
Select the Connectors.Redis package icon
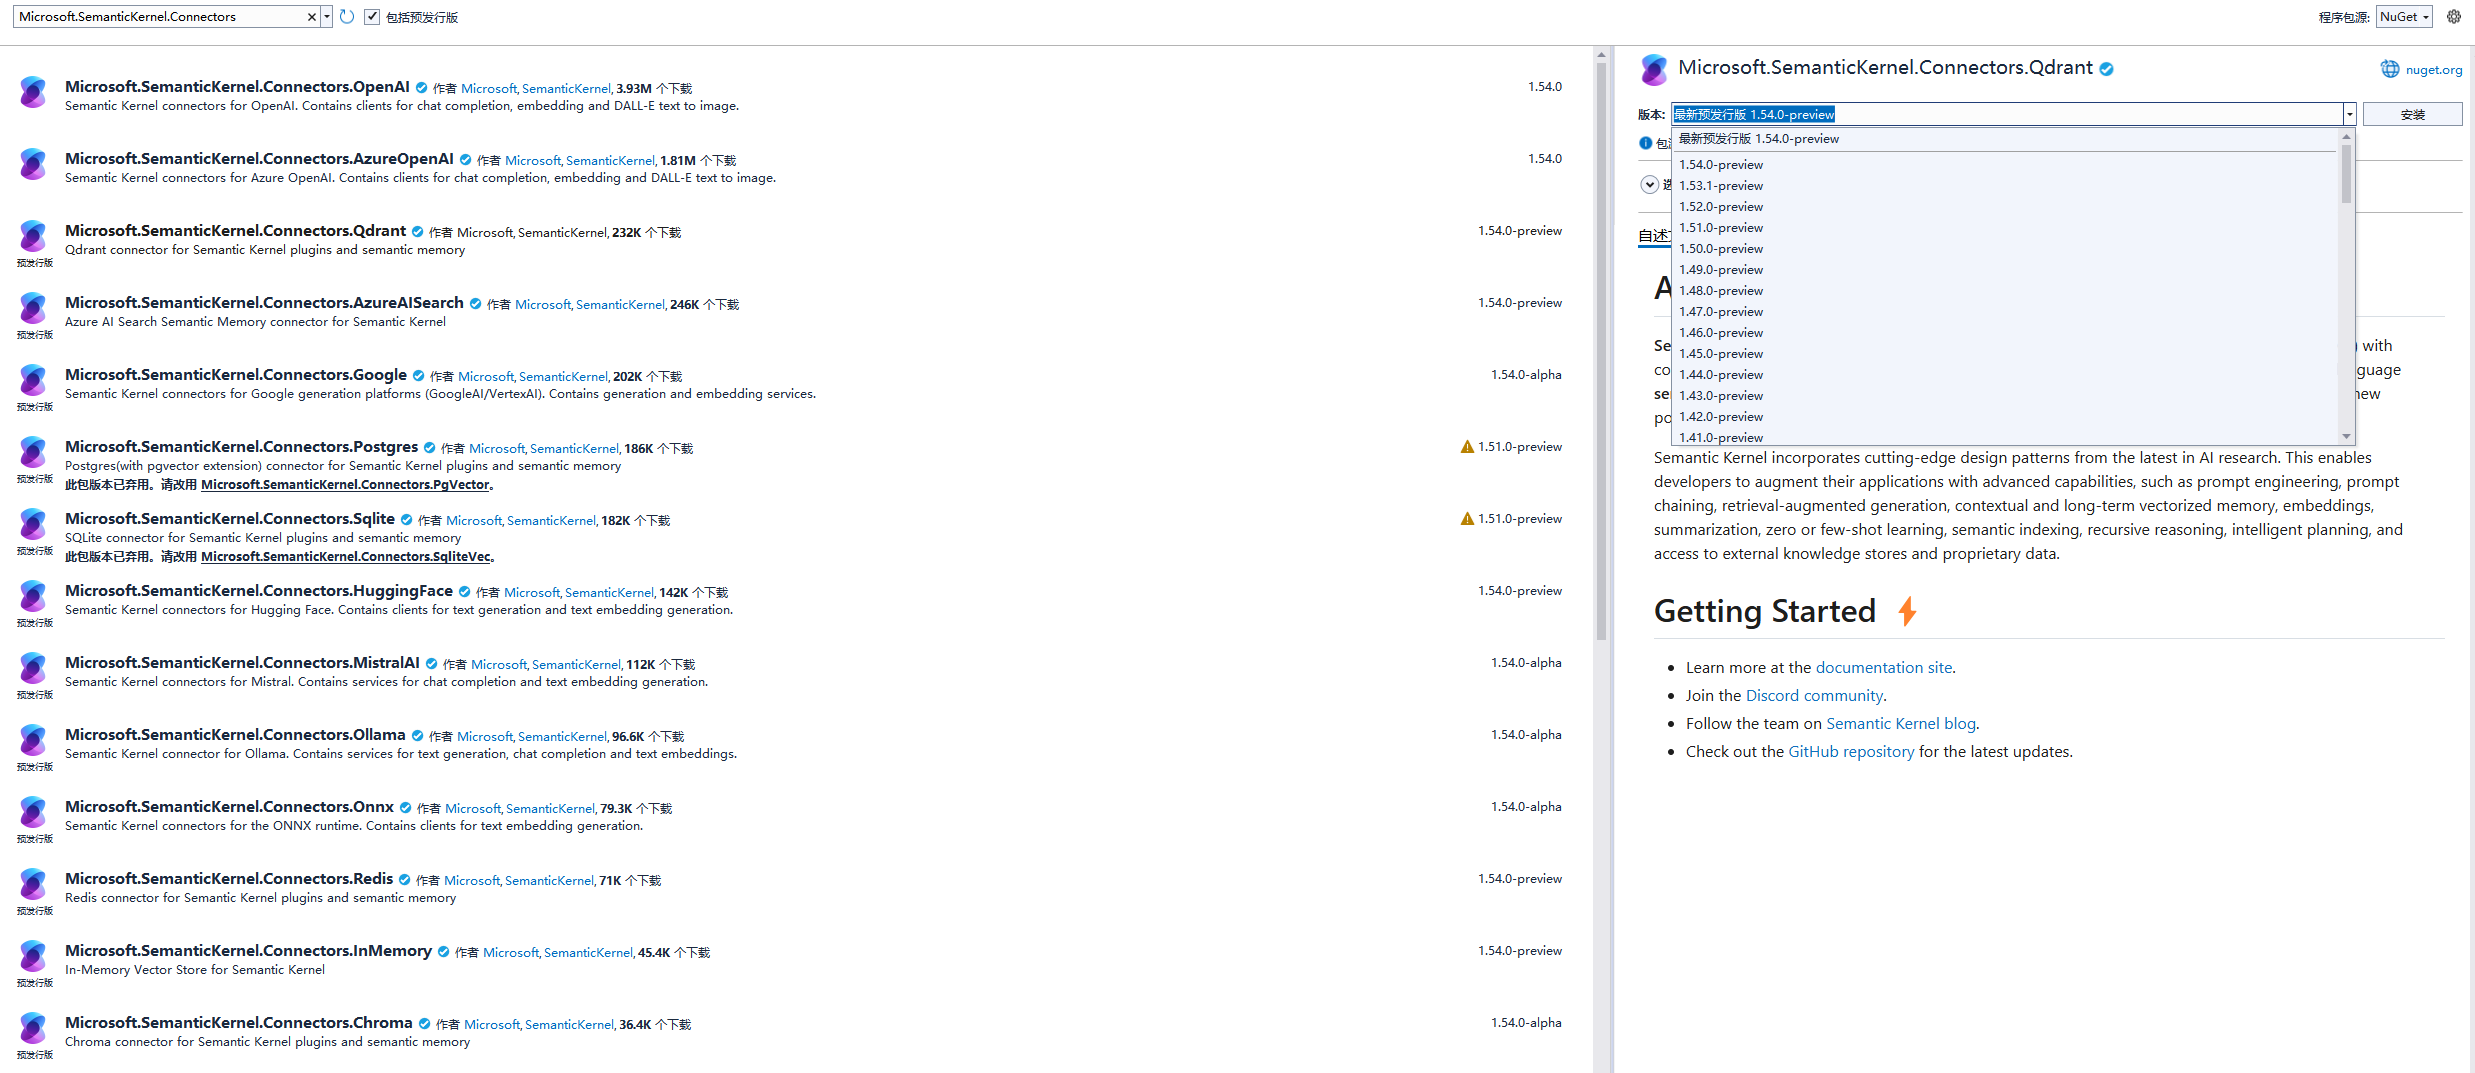tap(33, 884)
